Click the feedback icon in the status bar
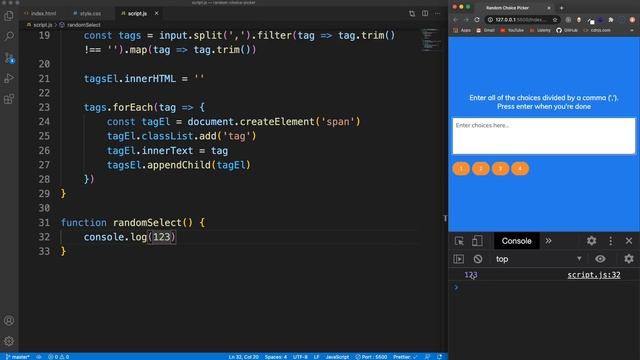 coord(427,357)
